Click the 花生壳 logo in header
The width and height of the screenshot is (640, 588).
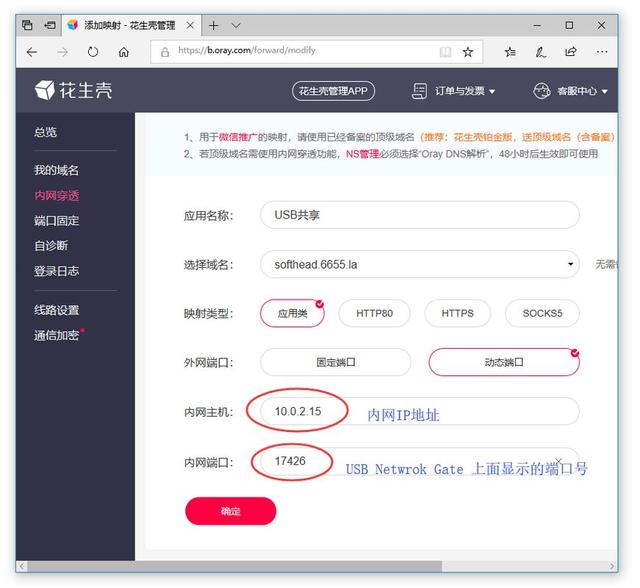click(x=74, y=91)
